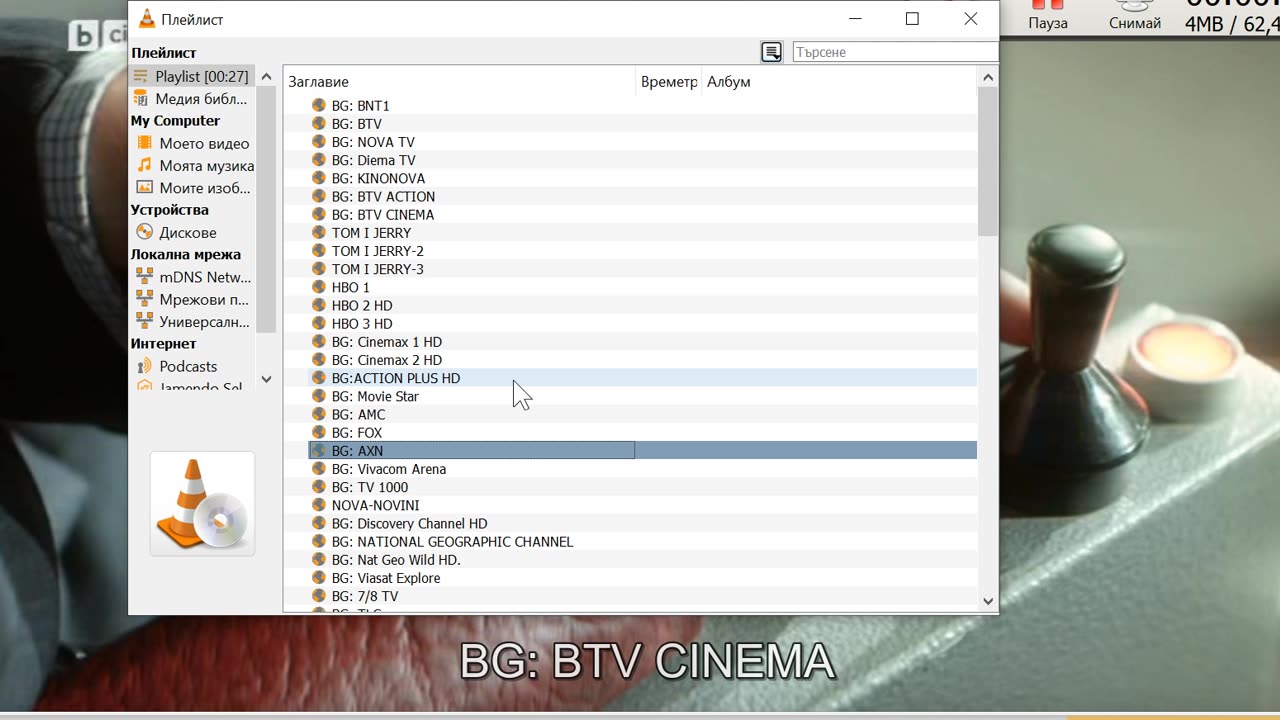Sort by Времетраене column header
Image resolution: width=1280 pixels, height=720 pixels.
click(668, 82)
